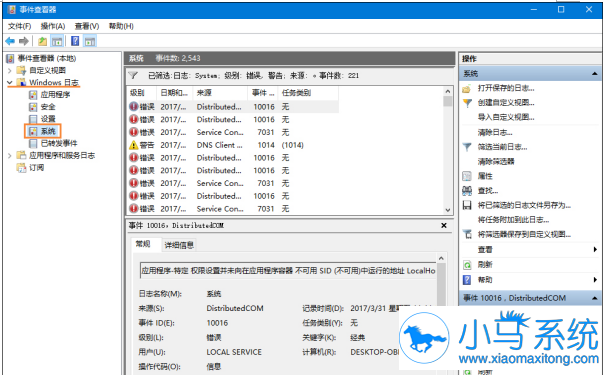
Task: Click 清除筛选器 action
Action: (496, 162)
